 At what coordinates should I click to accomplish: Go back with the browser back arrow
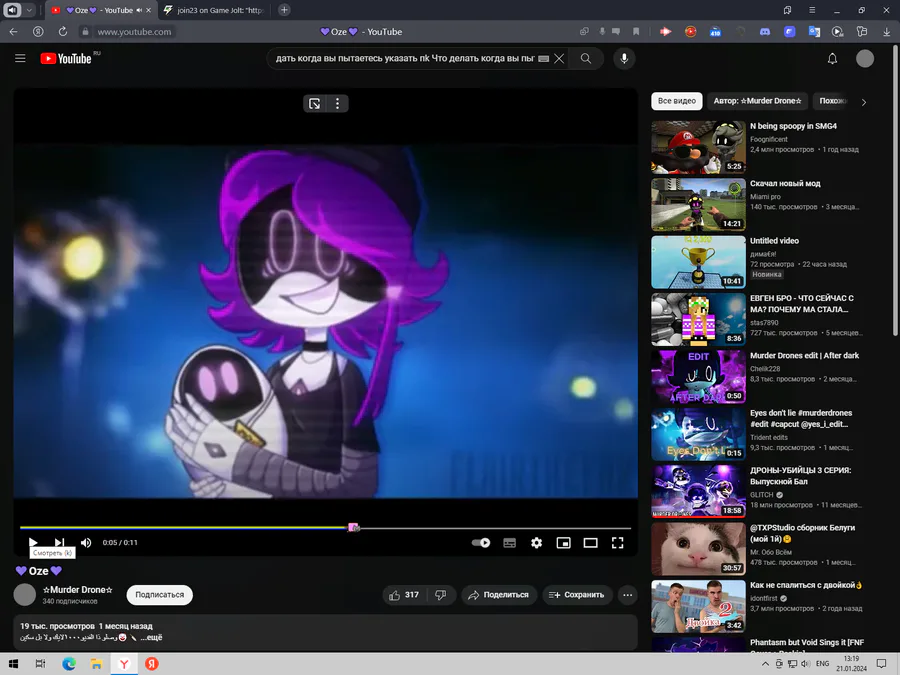[x=13, y=32]
